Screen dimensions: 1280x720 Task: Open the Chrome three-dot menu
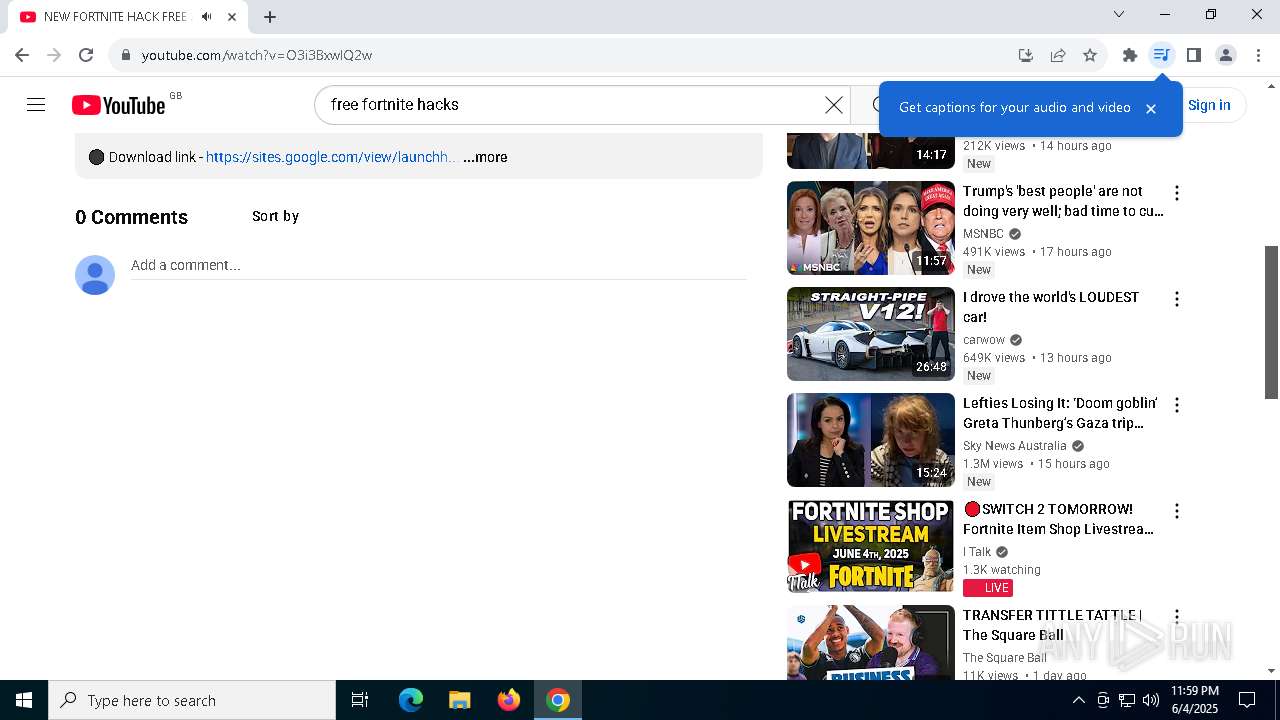point(1258,55)
